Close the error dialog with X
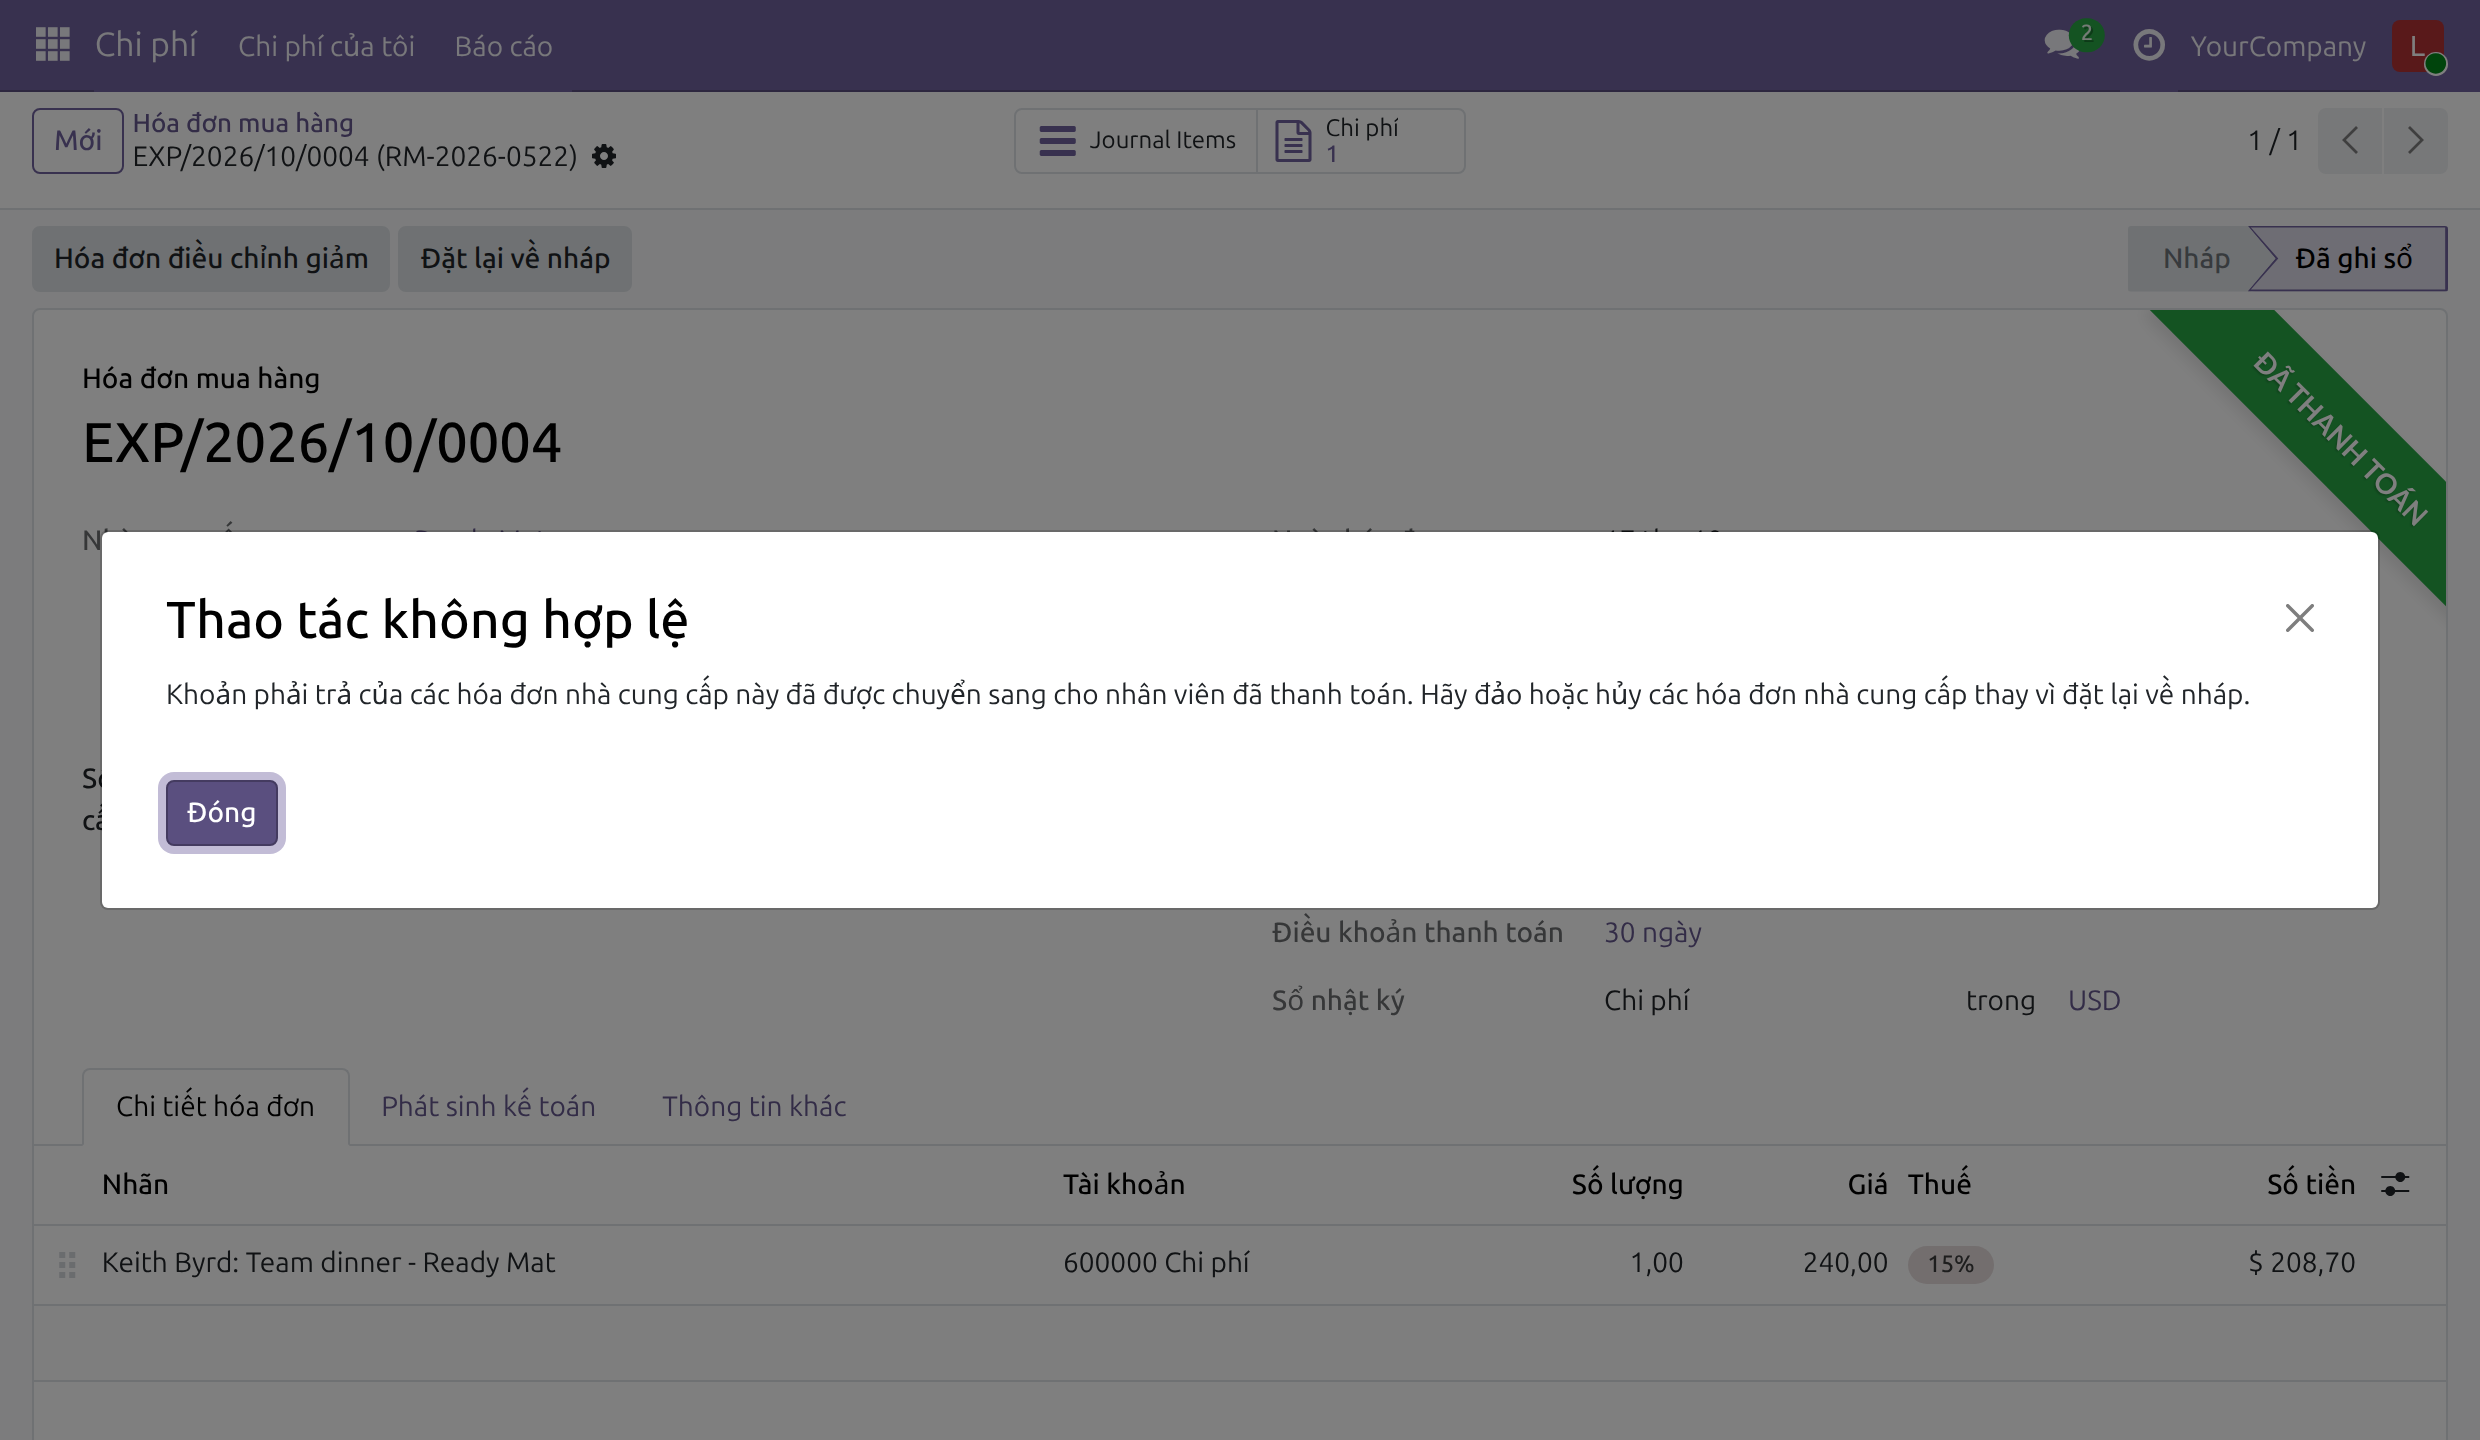This screenshot has height=1440, width=2480. tap(2299, 618)
